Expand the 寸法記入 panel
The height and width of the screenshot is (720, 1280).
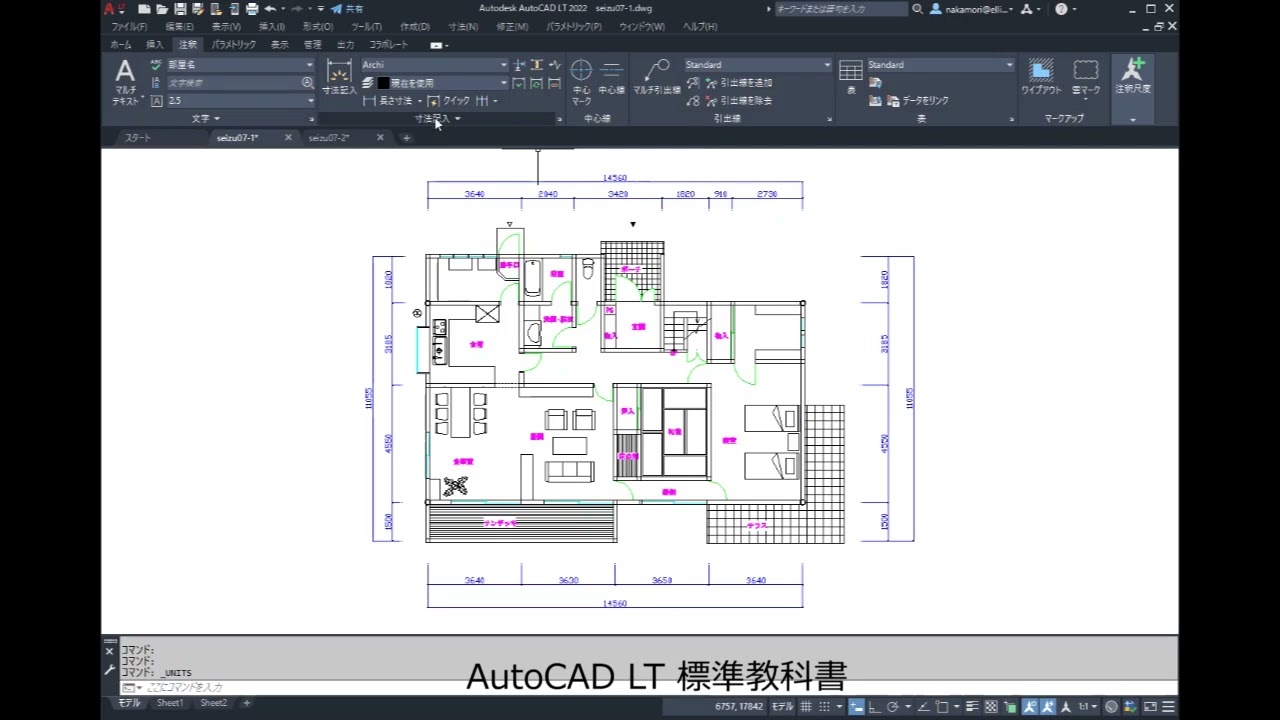point(438,119)
